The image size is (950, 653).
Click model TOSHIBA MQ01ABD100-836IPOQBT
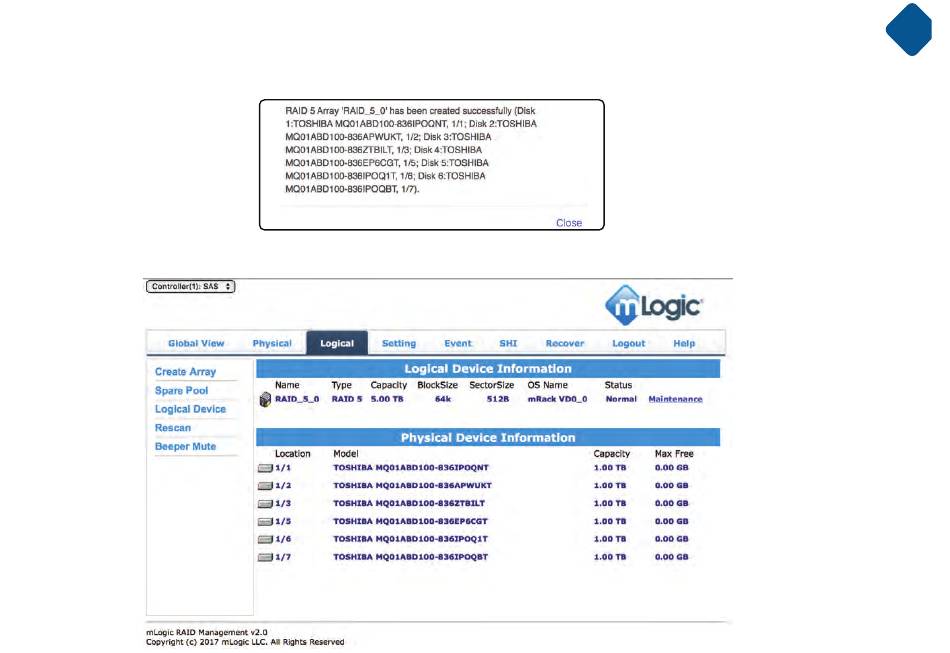[410, 557]
